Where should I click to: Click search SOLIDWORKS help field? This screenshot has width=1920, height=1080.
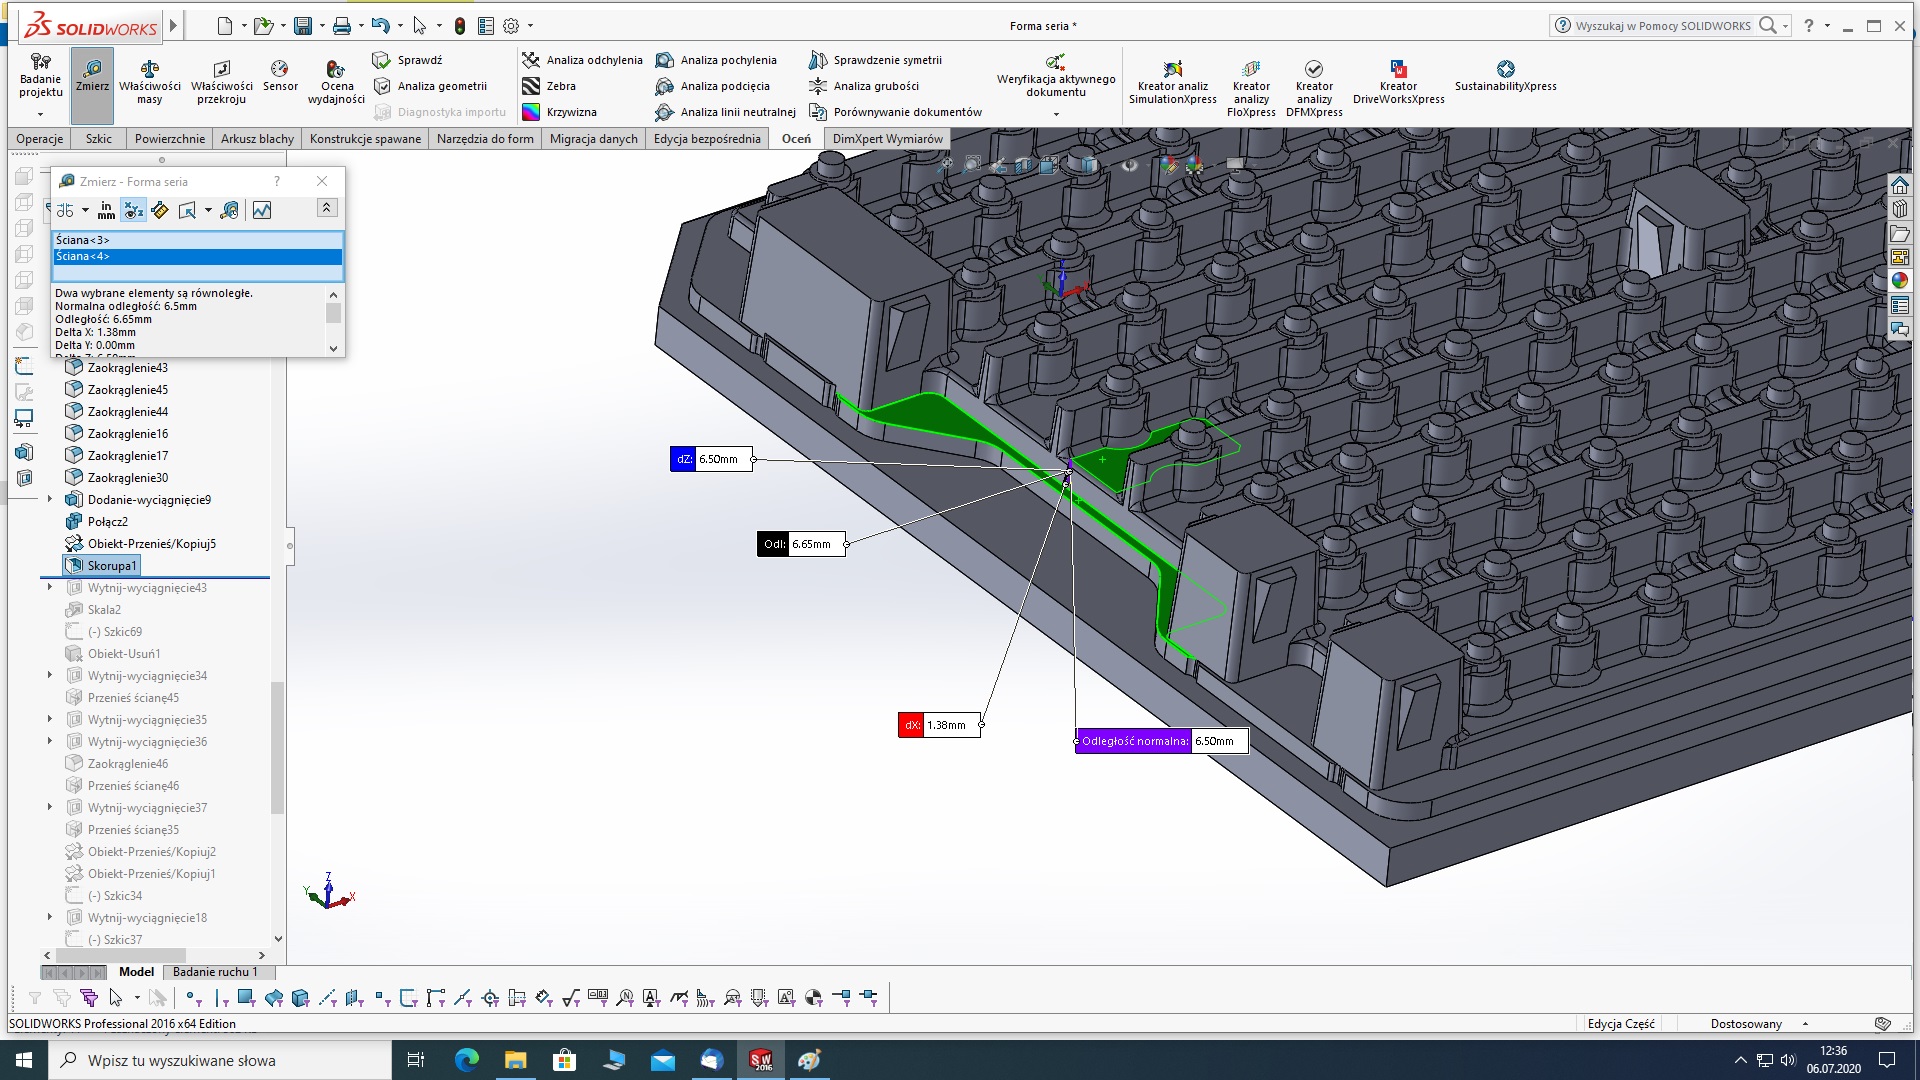(x=1662, y=26)
